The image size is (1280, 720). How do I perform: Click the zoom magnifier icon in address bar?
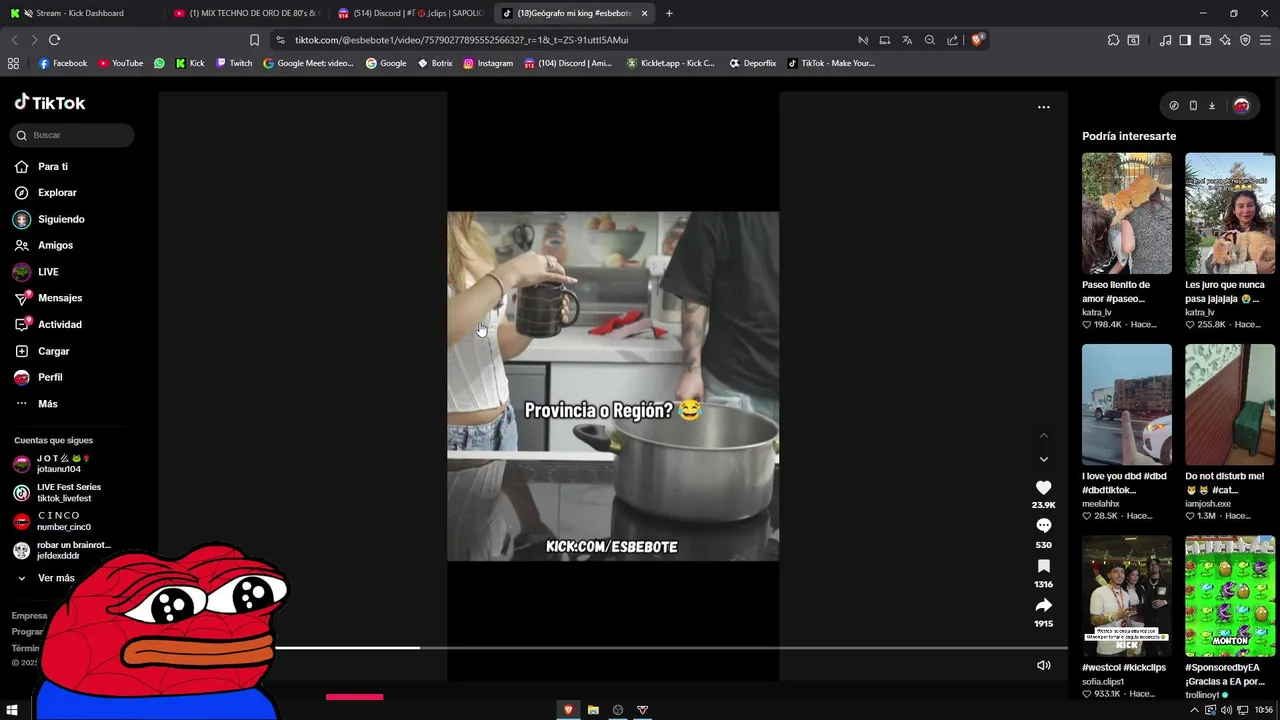pos(930,40)
